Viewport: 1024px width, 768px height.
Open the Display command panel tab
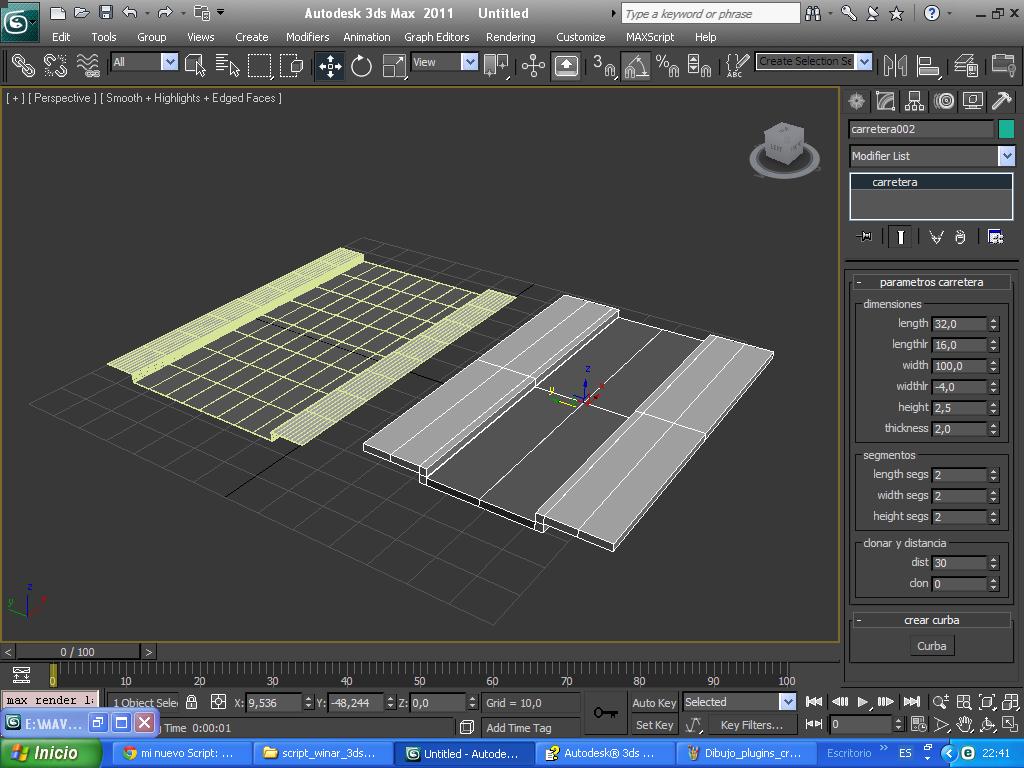point(972,101)
